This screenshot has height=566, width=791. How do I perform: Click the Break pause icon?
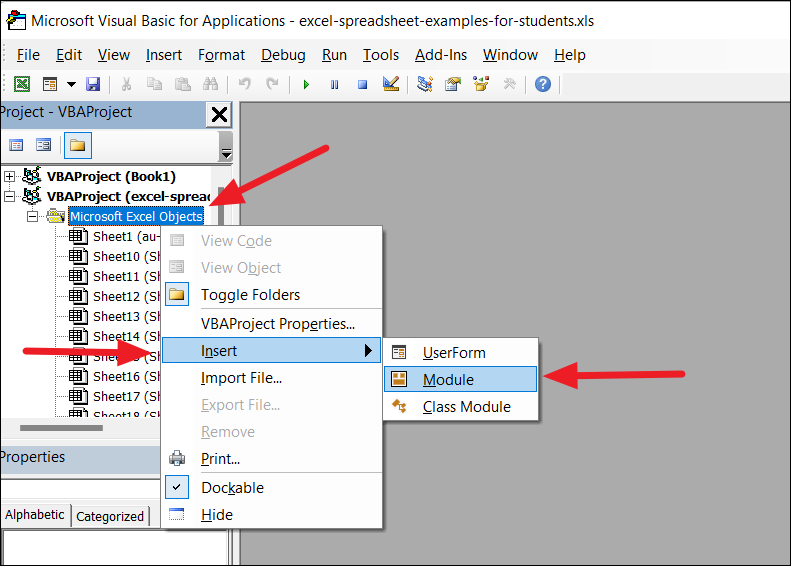coord(334,84)
